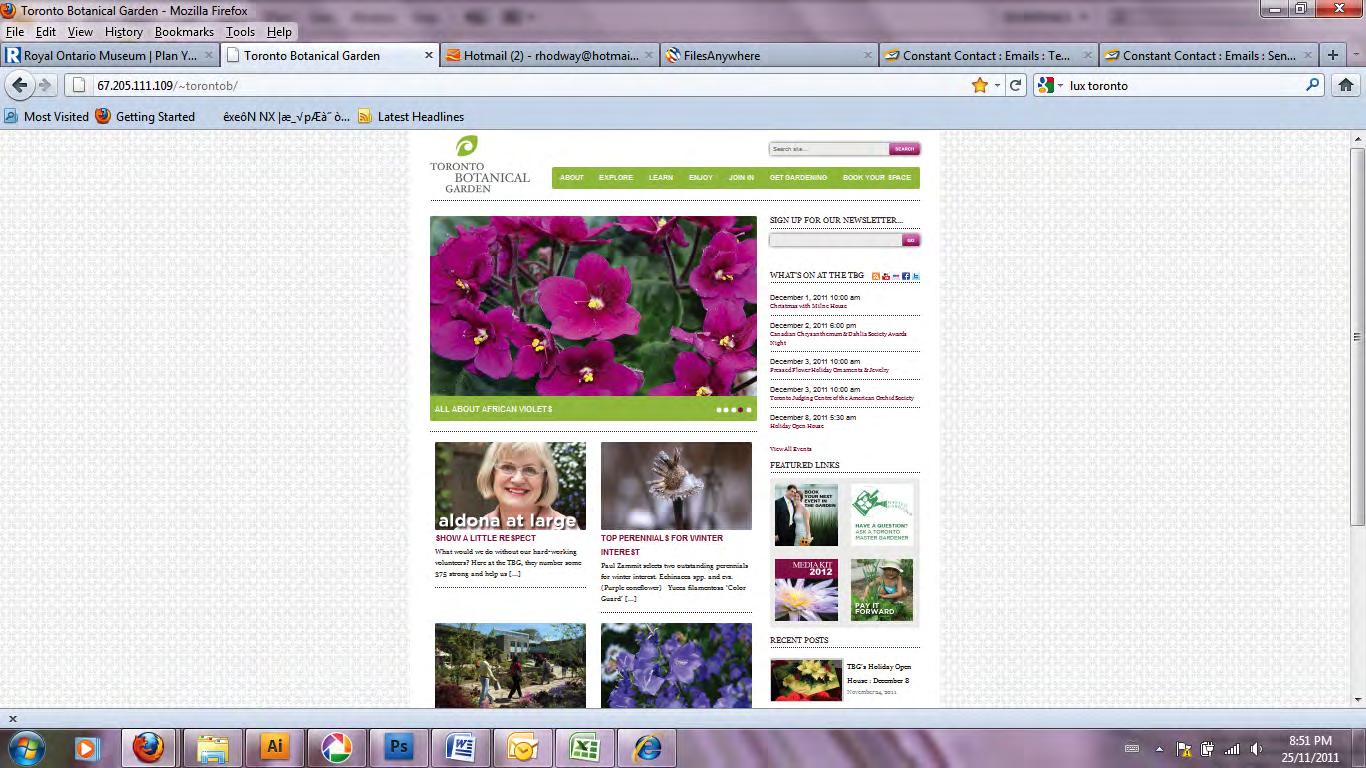Go to the Firefox home page icon
The width and height of the screenshot is (1366, 768).
click(1346, 86)
